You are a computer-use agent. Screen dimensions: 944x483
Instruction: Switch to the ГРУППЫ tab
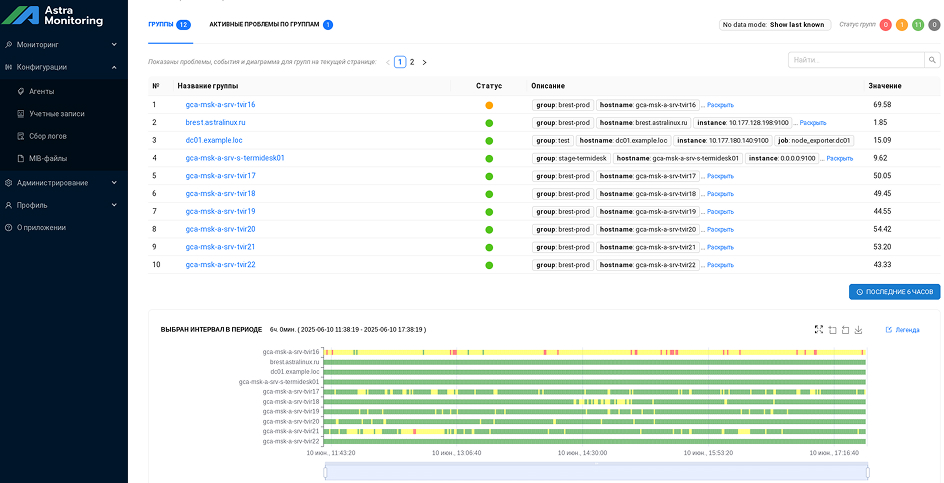pos(170,25)
